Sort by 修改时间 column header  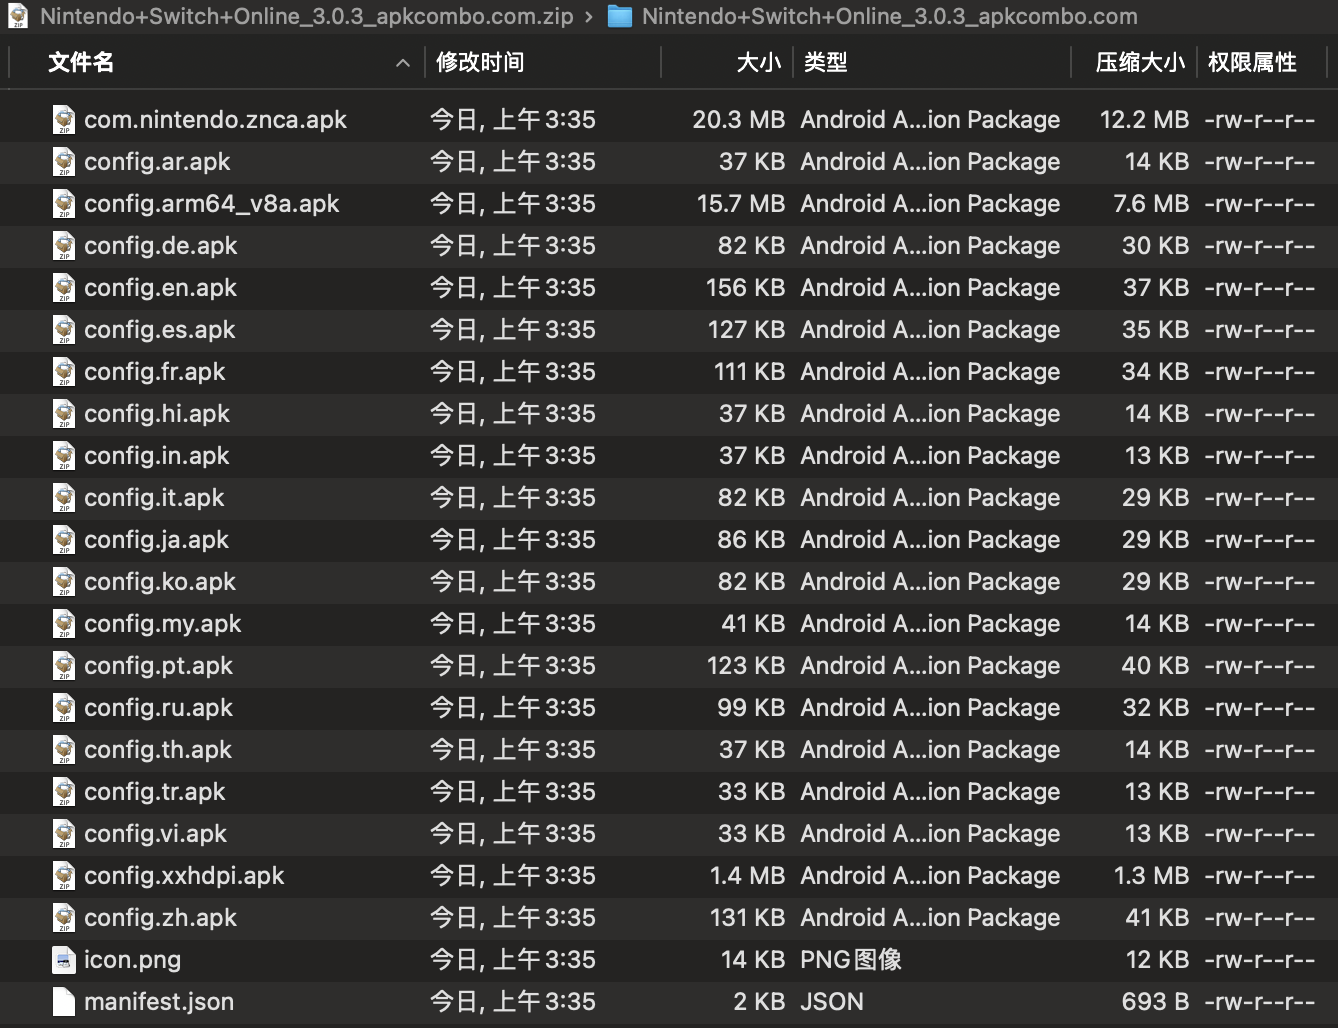pos(480,63)
